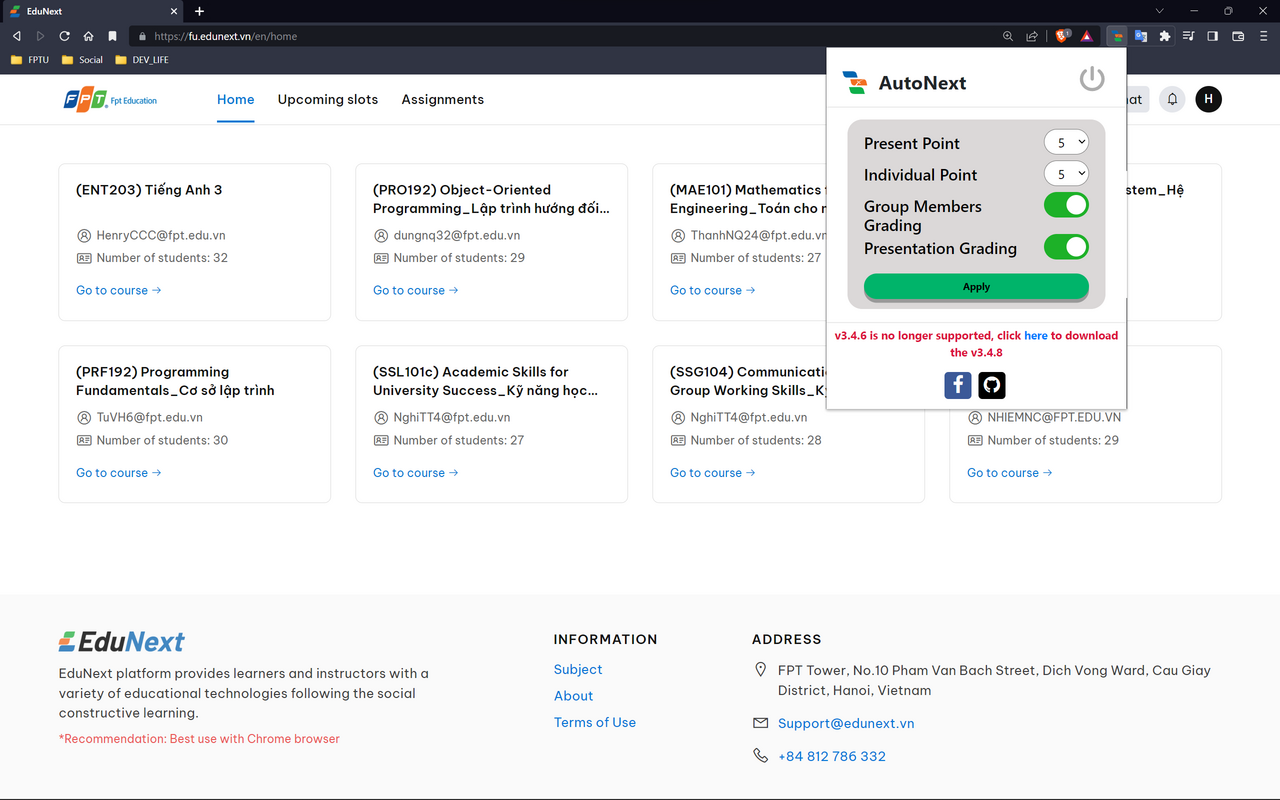Viewport: 1280px width, 800px height.
Task: Open the Extensions puzzle piece icon
Action: [1165, 36]
